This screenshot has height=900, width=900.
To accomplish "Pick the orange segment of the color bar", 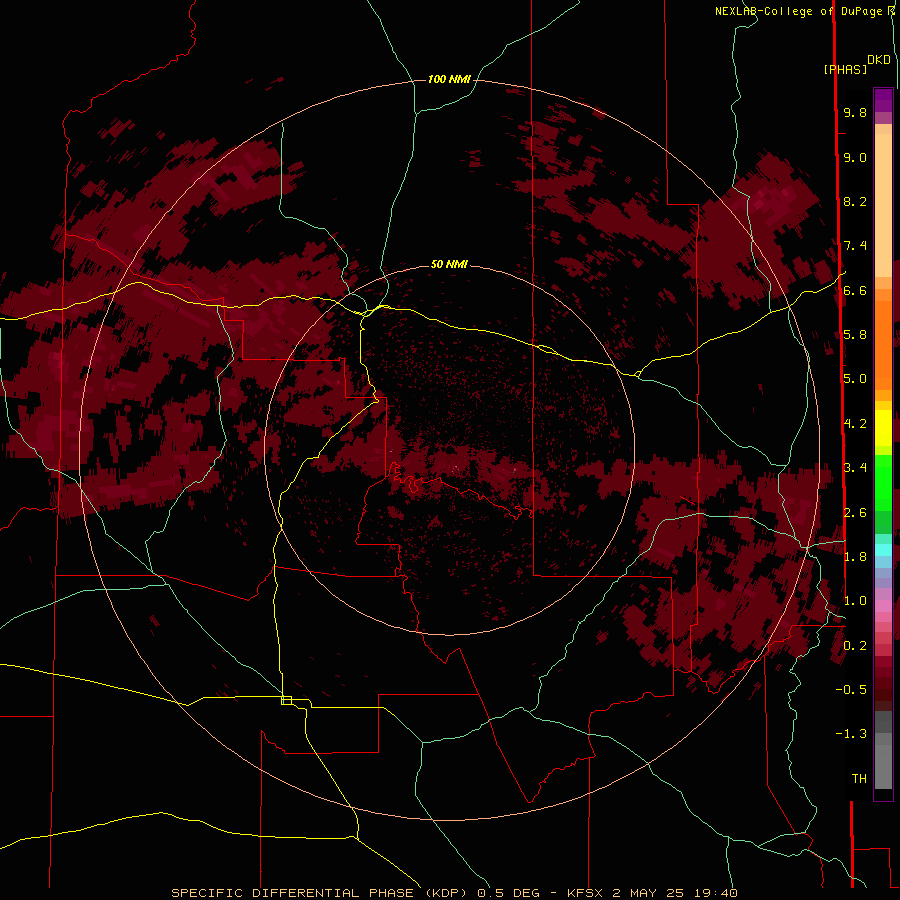I will (x=883, y=344).
